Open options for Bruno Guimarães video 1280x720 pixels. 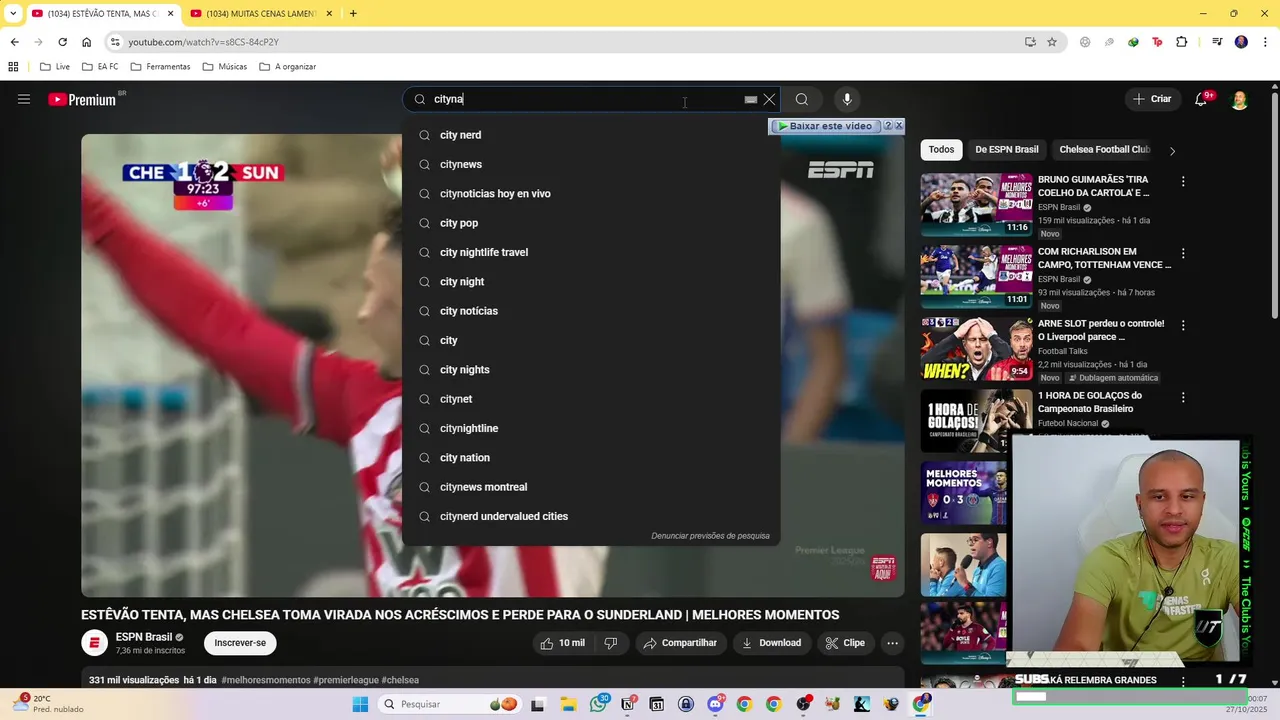[1183, 182]
